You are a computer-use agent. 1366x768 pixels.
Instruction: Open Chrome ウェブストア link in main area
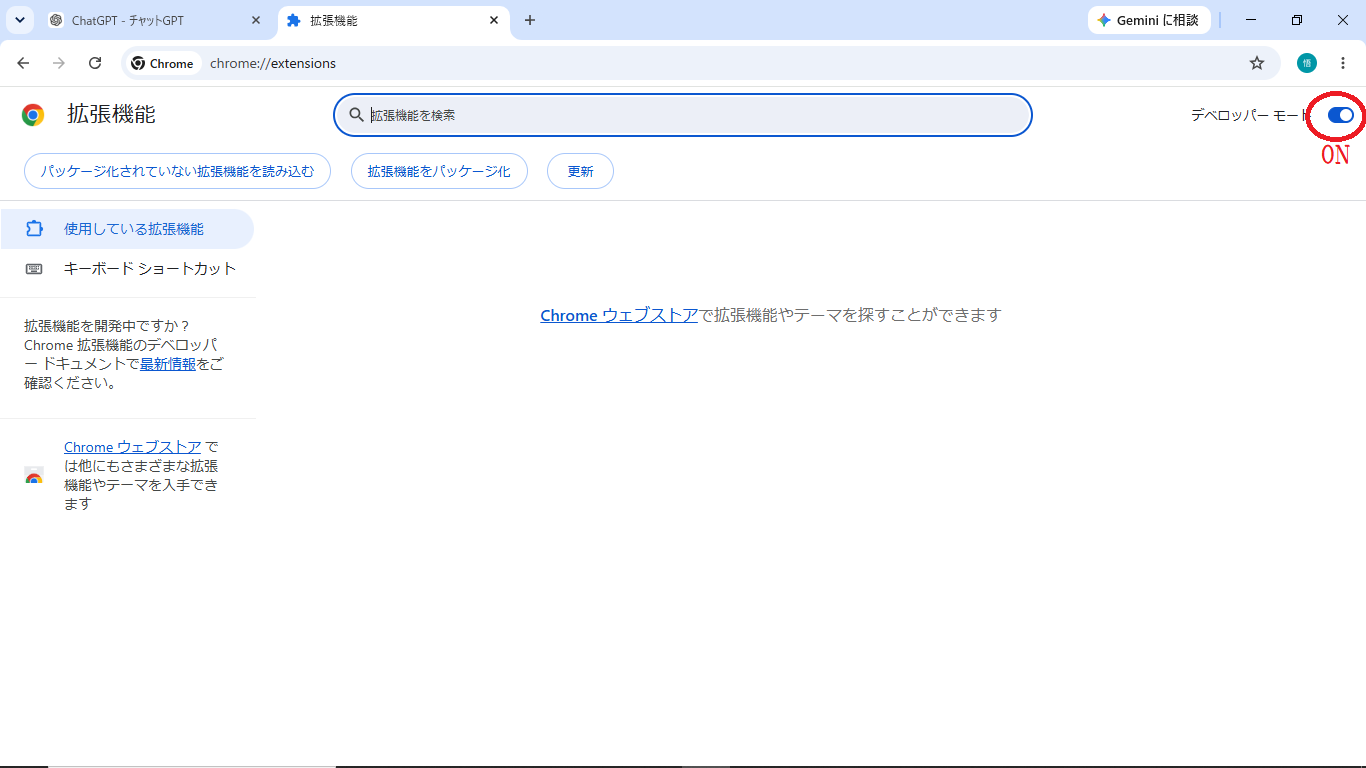619,315
